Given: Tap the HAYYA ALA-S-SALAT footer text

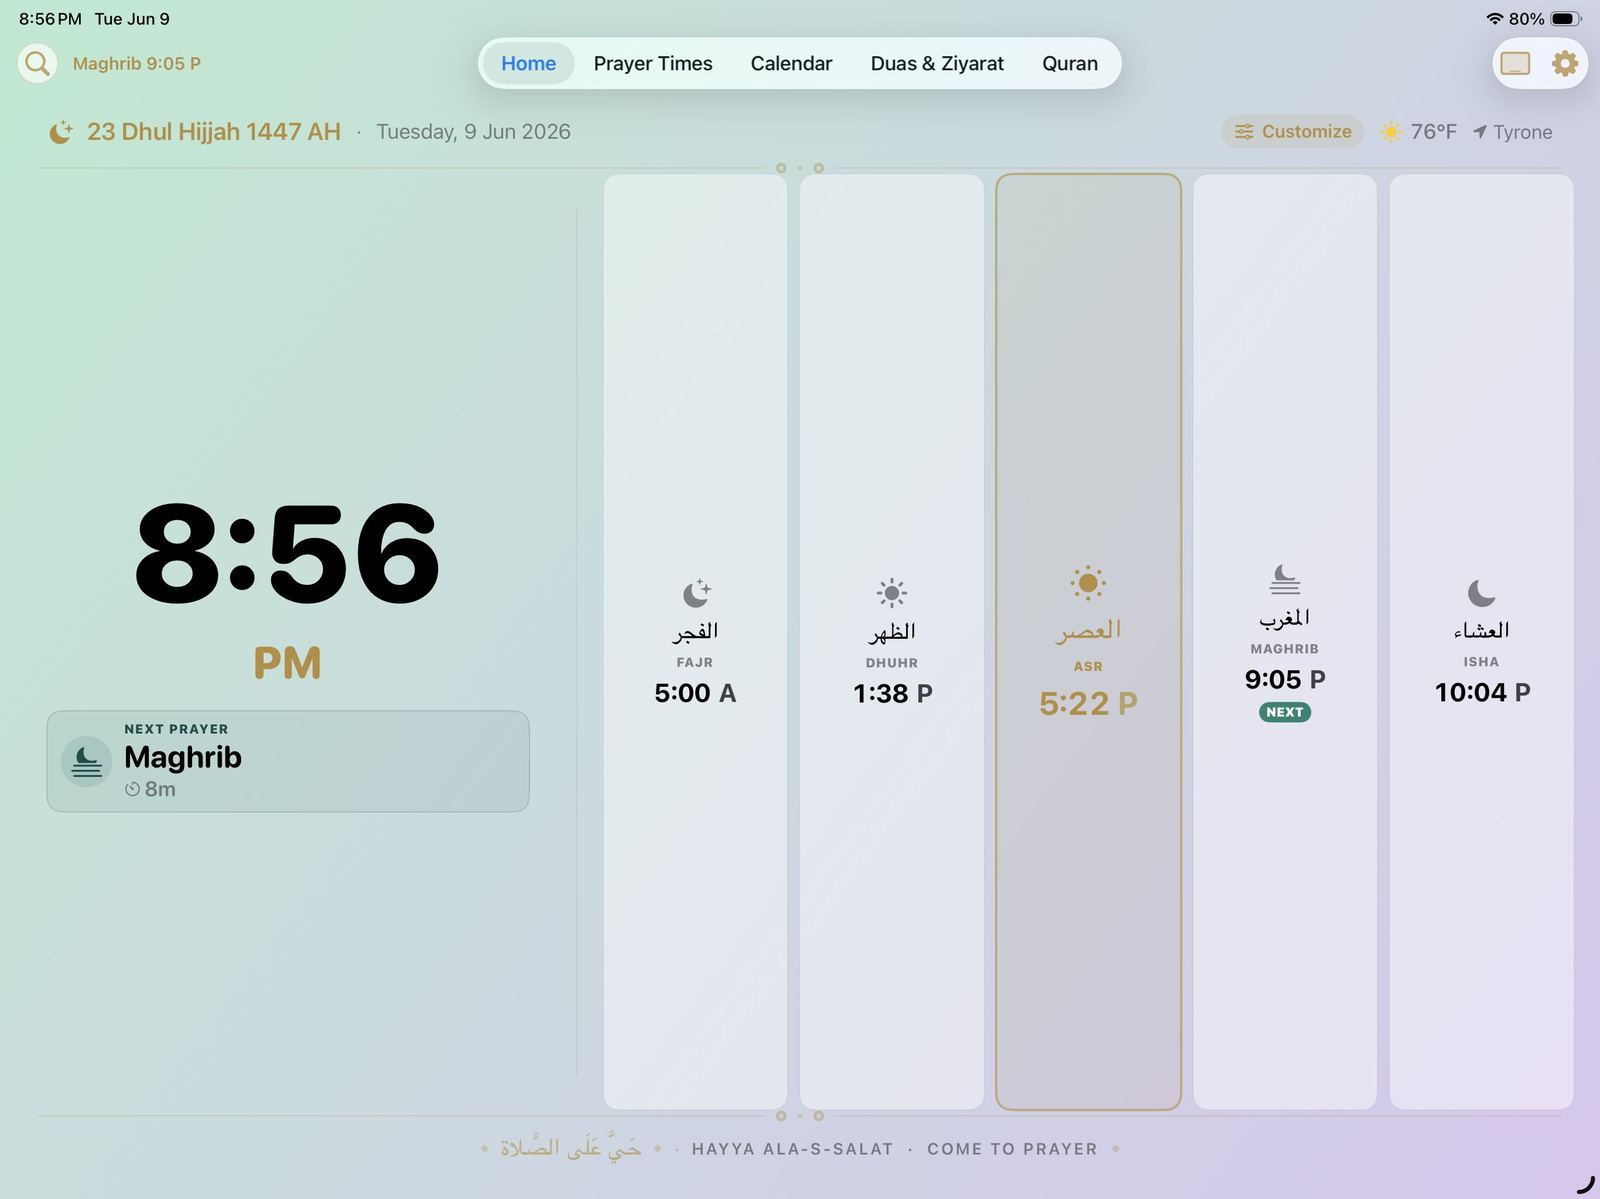Looking at the screenshot, I should (x=792, y=1149).
